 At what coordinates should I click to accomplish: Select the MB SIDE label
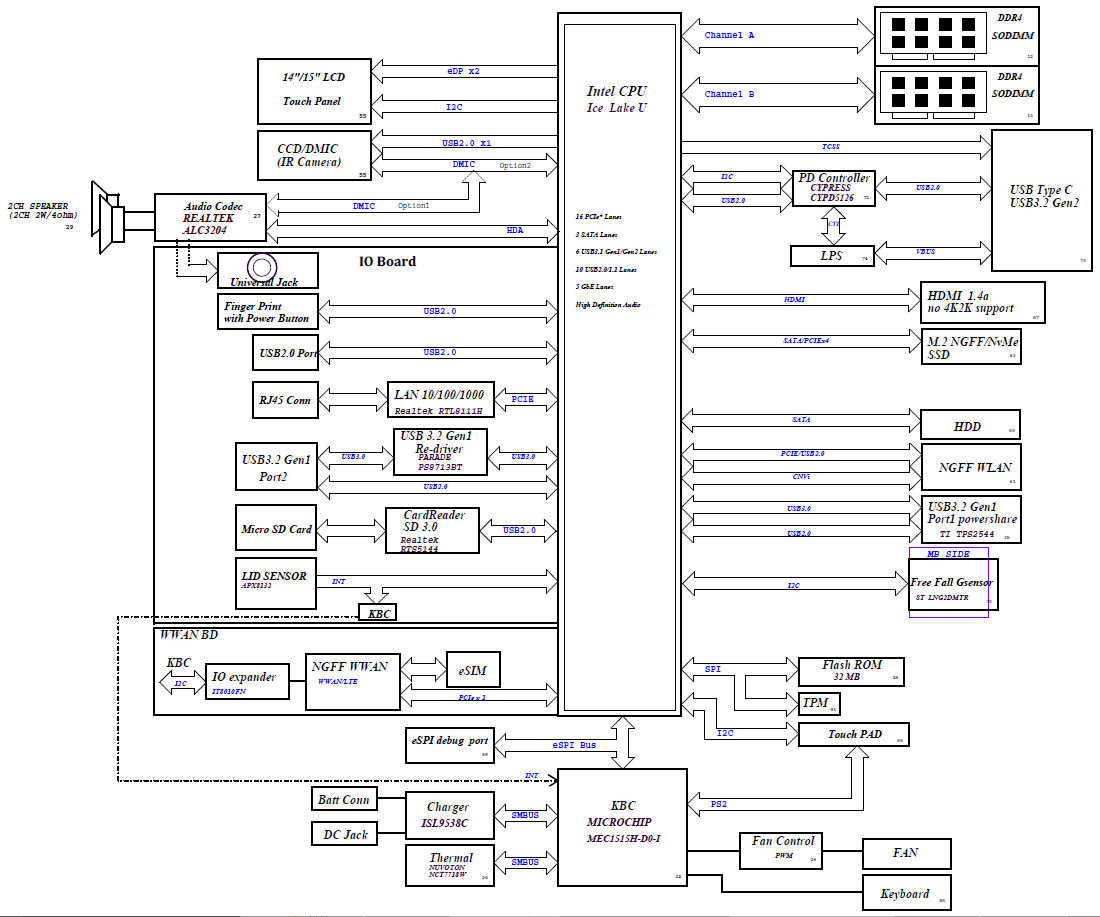(948, 554)
